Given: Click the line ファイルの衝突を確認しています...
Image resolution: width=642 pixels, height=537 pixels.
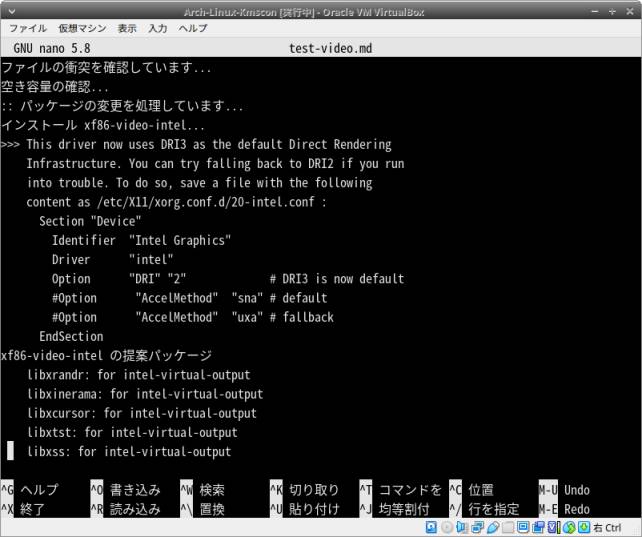Looking at the screenshot, I should [x=106, y=67].
